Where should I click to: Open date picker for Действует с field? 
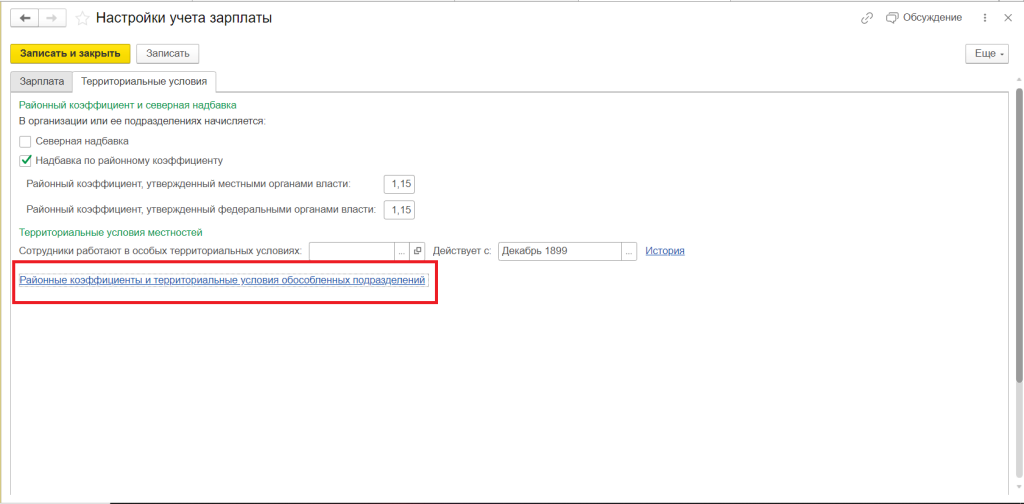[x=629, y=251]
